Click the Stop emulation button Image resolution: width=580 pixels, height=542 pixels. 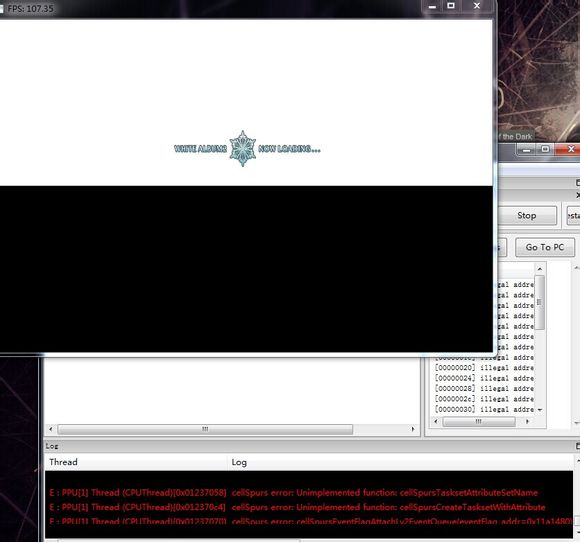click(x=526, y=216)
